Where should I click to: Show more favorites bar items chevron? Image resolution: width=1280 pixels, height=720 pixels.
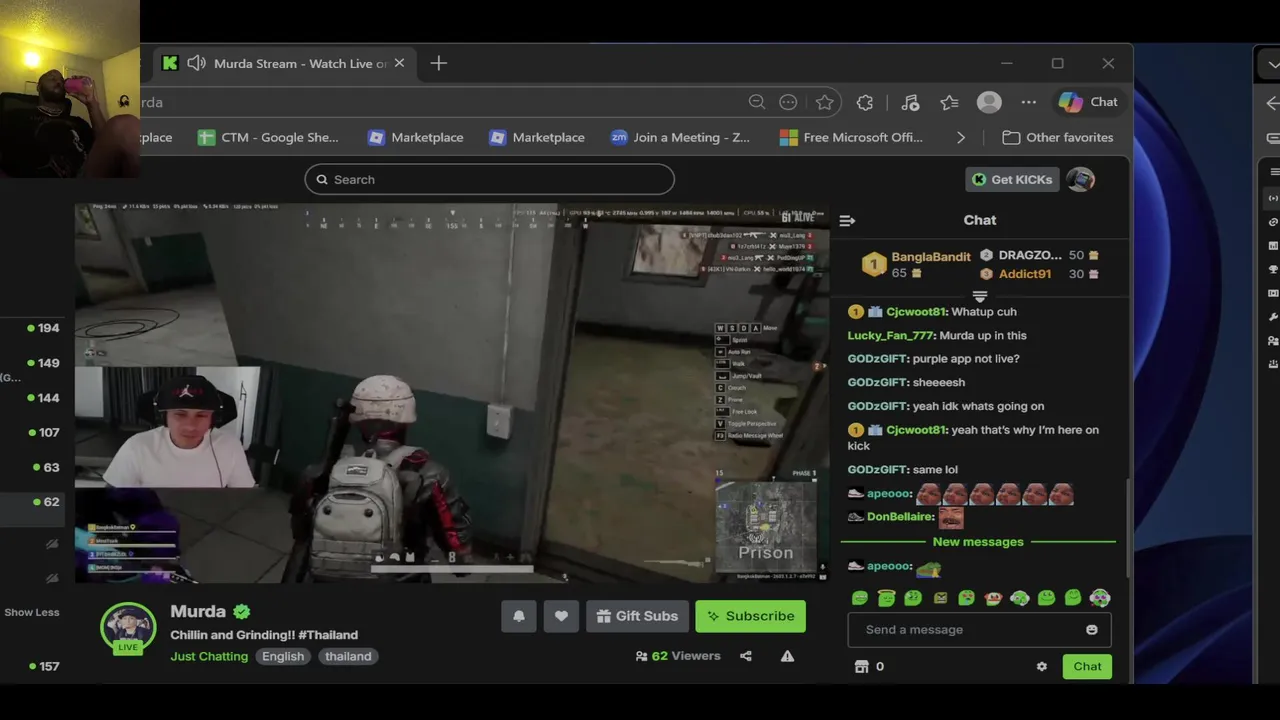point(961,138)
